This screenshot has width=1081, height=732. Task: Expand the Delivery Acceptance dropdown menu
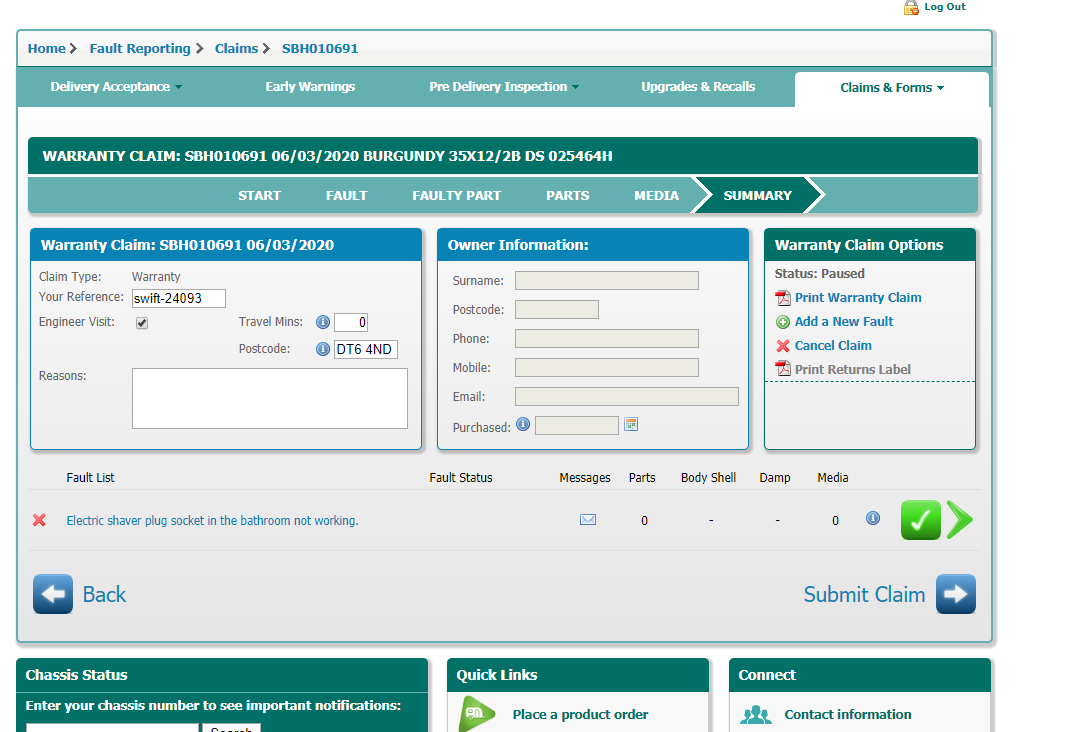[116, 87]
